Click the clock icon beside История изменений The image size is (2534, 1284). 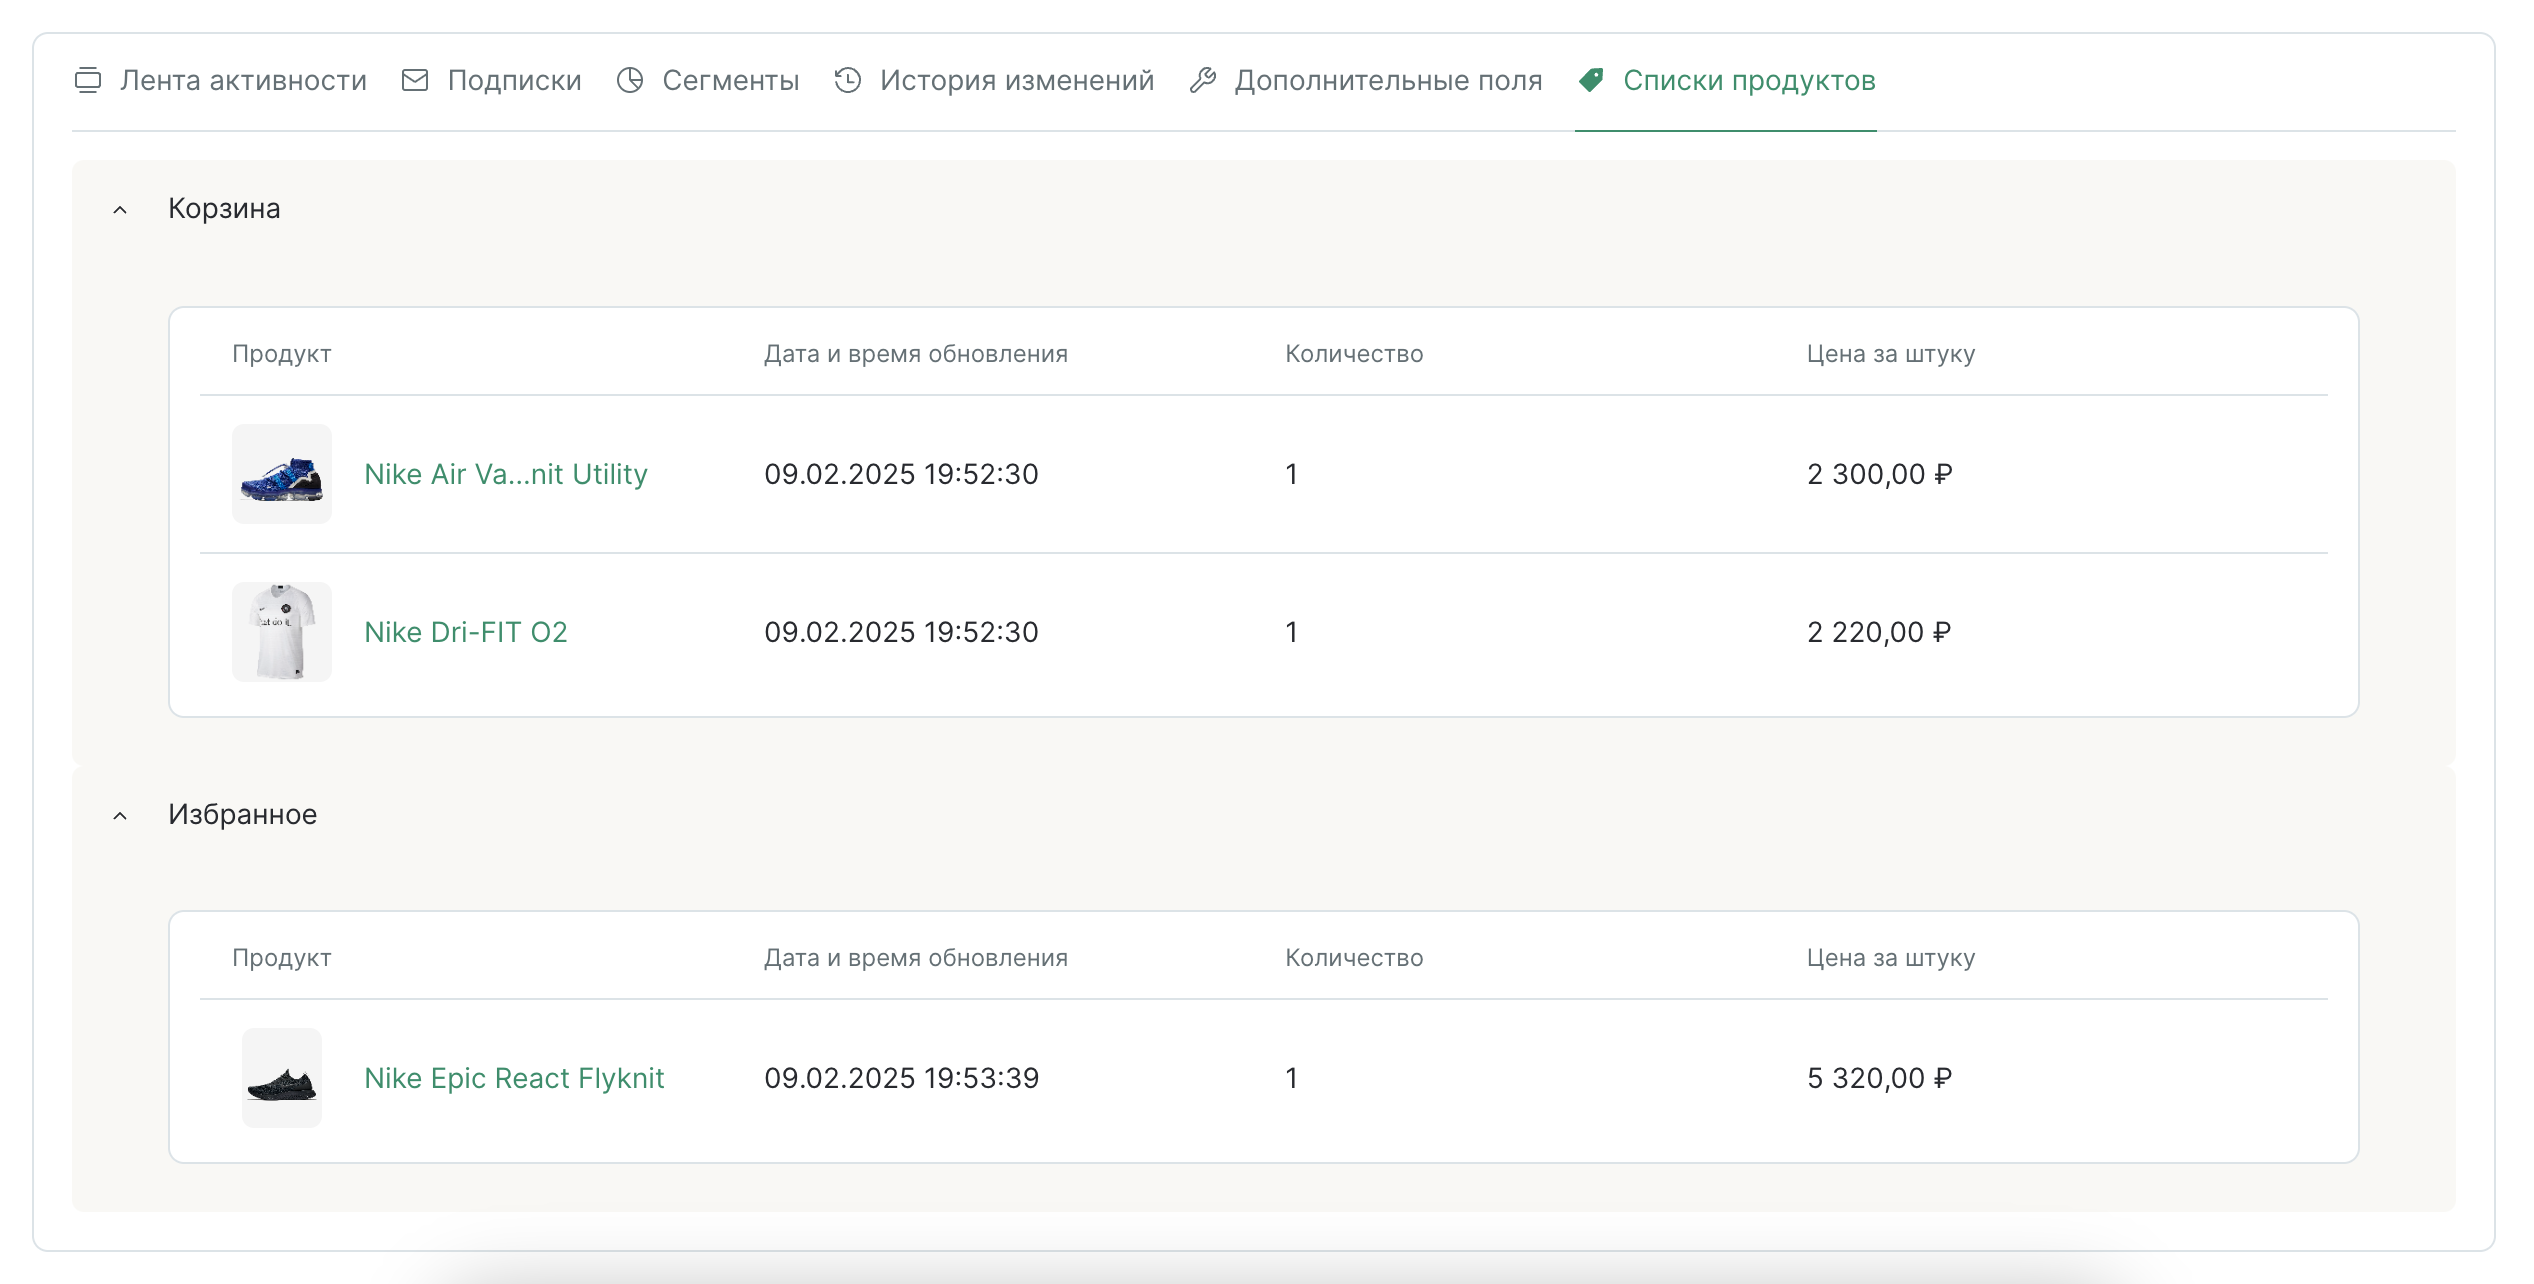[x=848, y=80]
